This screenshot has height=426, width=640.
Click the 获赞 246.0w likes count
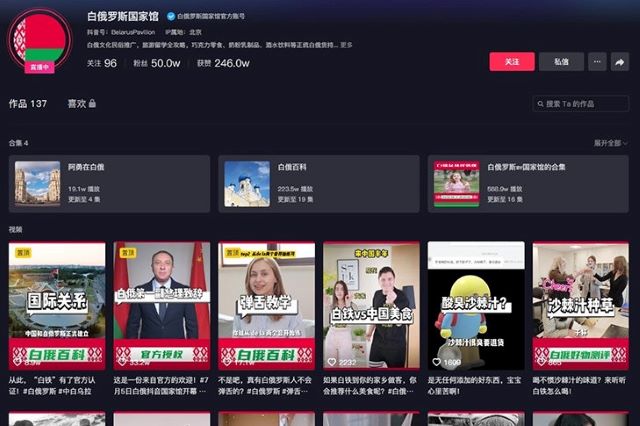tap(223, 63)
